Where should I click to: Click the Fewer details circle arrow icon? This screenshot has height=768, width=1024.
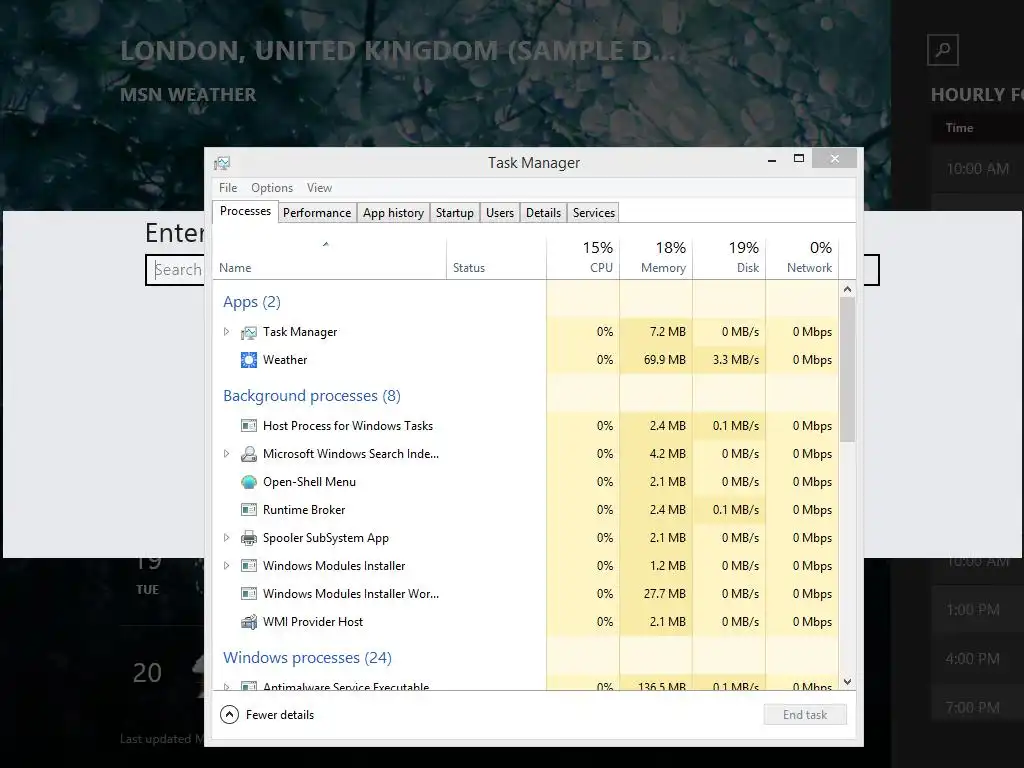click(x=229, y=714)
